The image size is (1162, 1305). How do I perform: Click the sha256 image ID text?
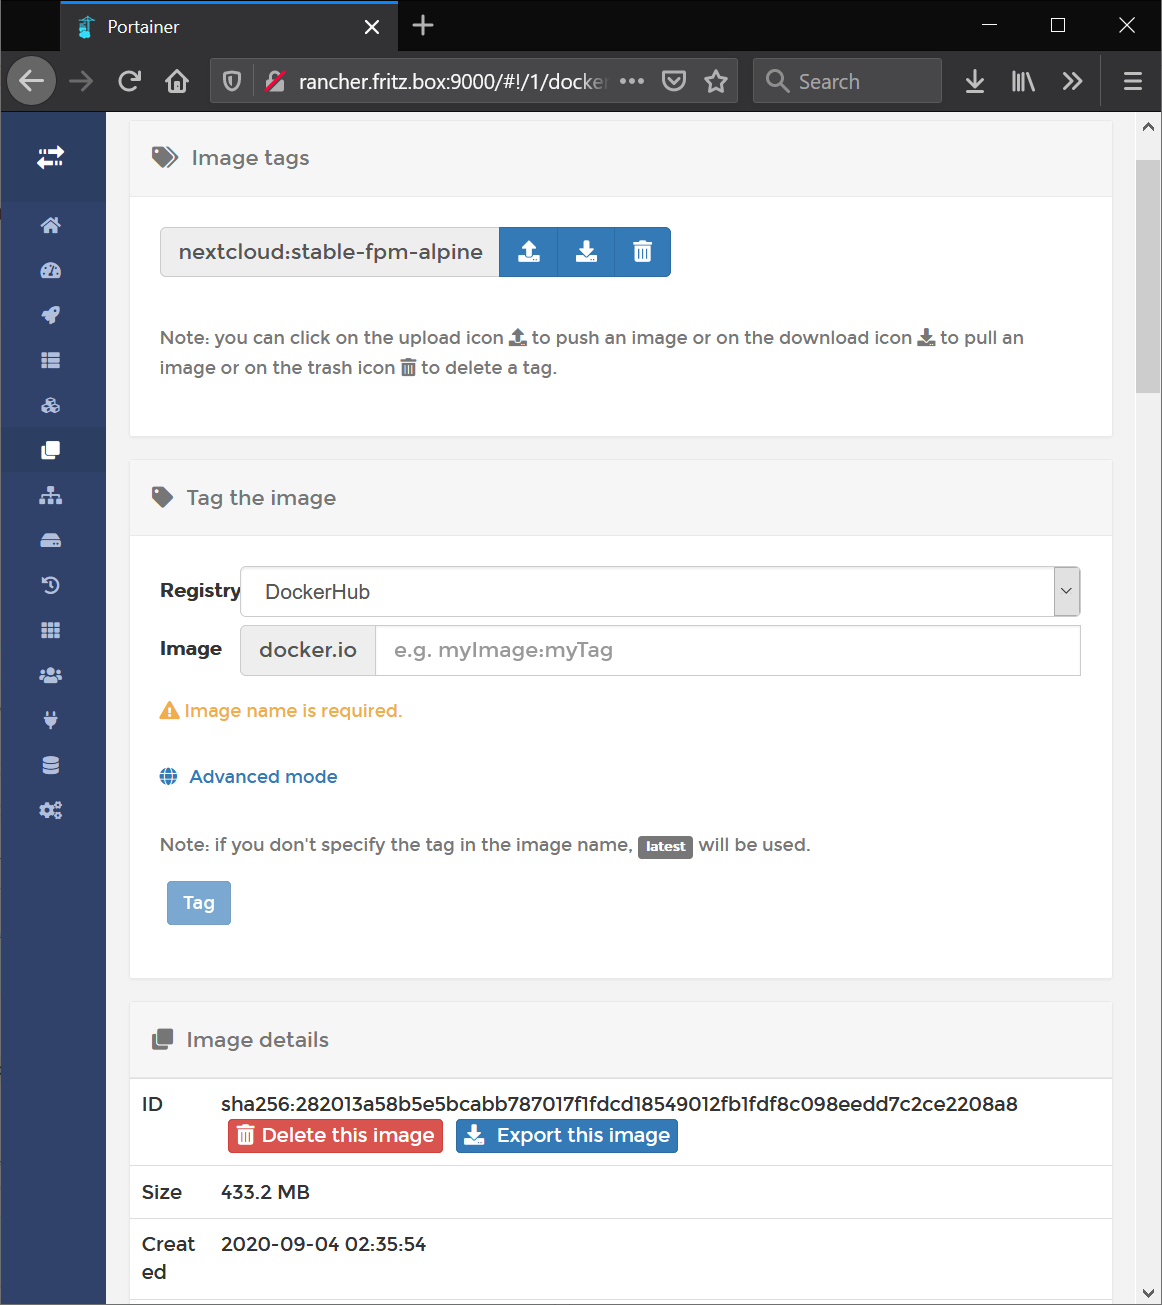coord(619,1104)
